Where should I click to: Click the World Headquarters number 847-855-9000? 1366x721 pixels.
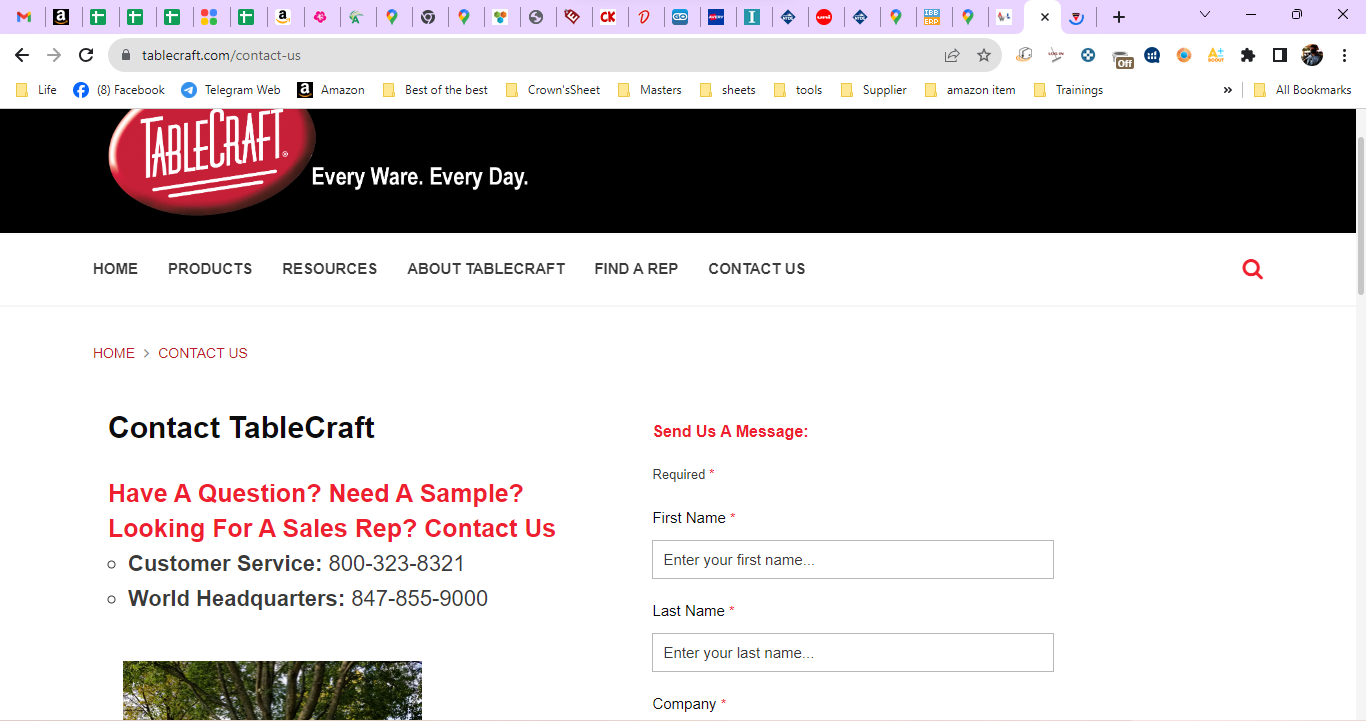[x=420, y=599]
